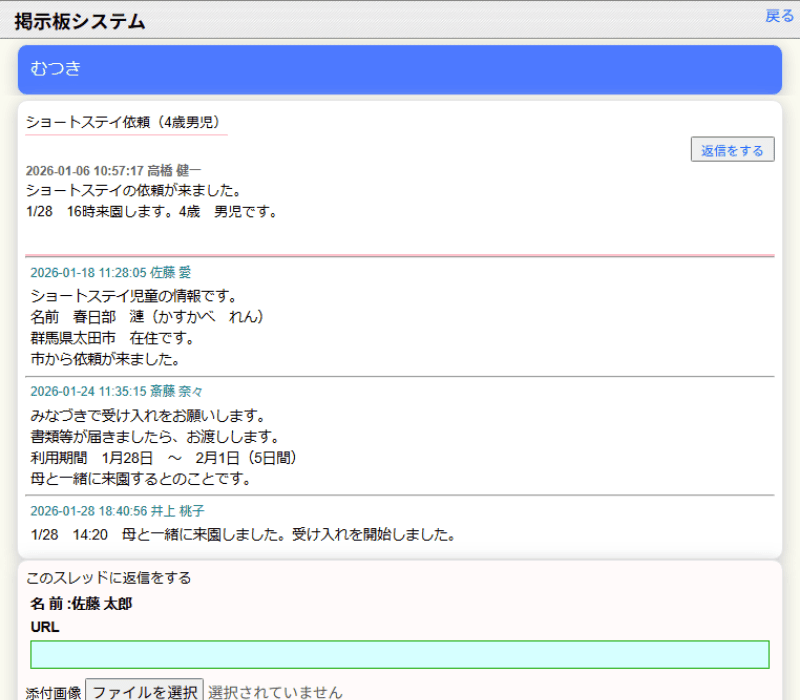
Task: Click the text ショートステイの依頼が来ました
Action: [x=136, y=190]
